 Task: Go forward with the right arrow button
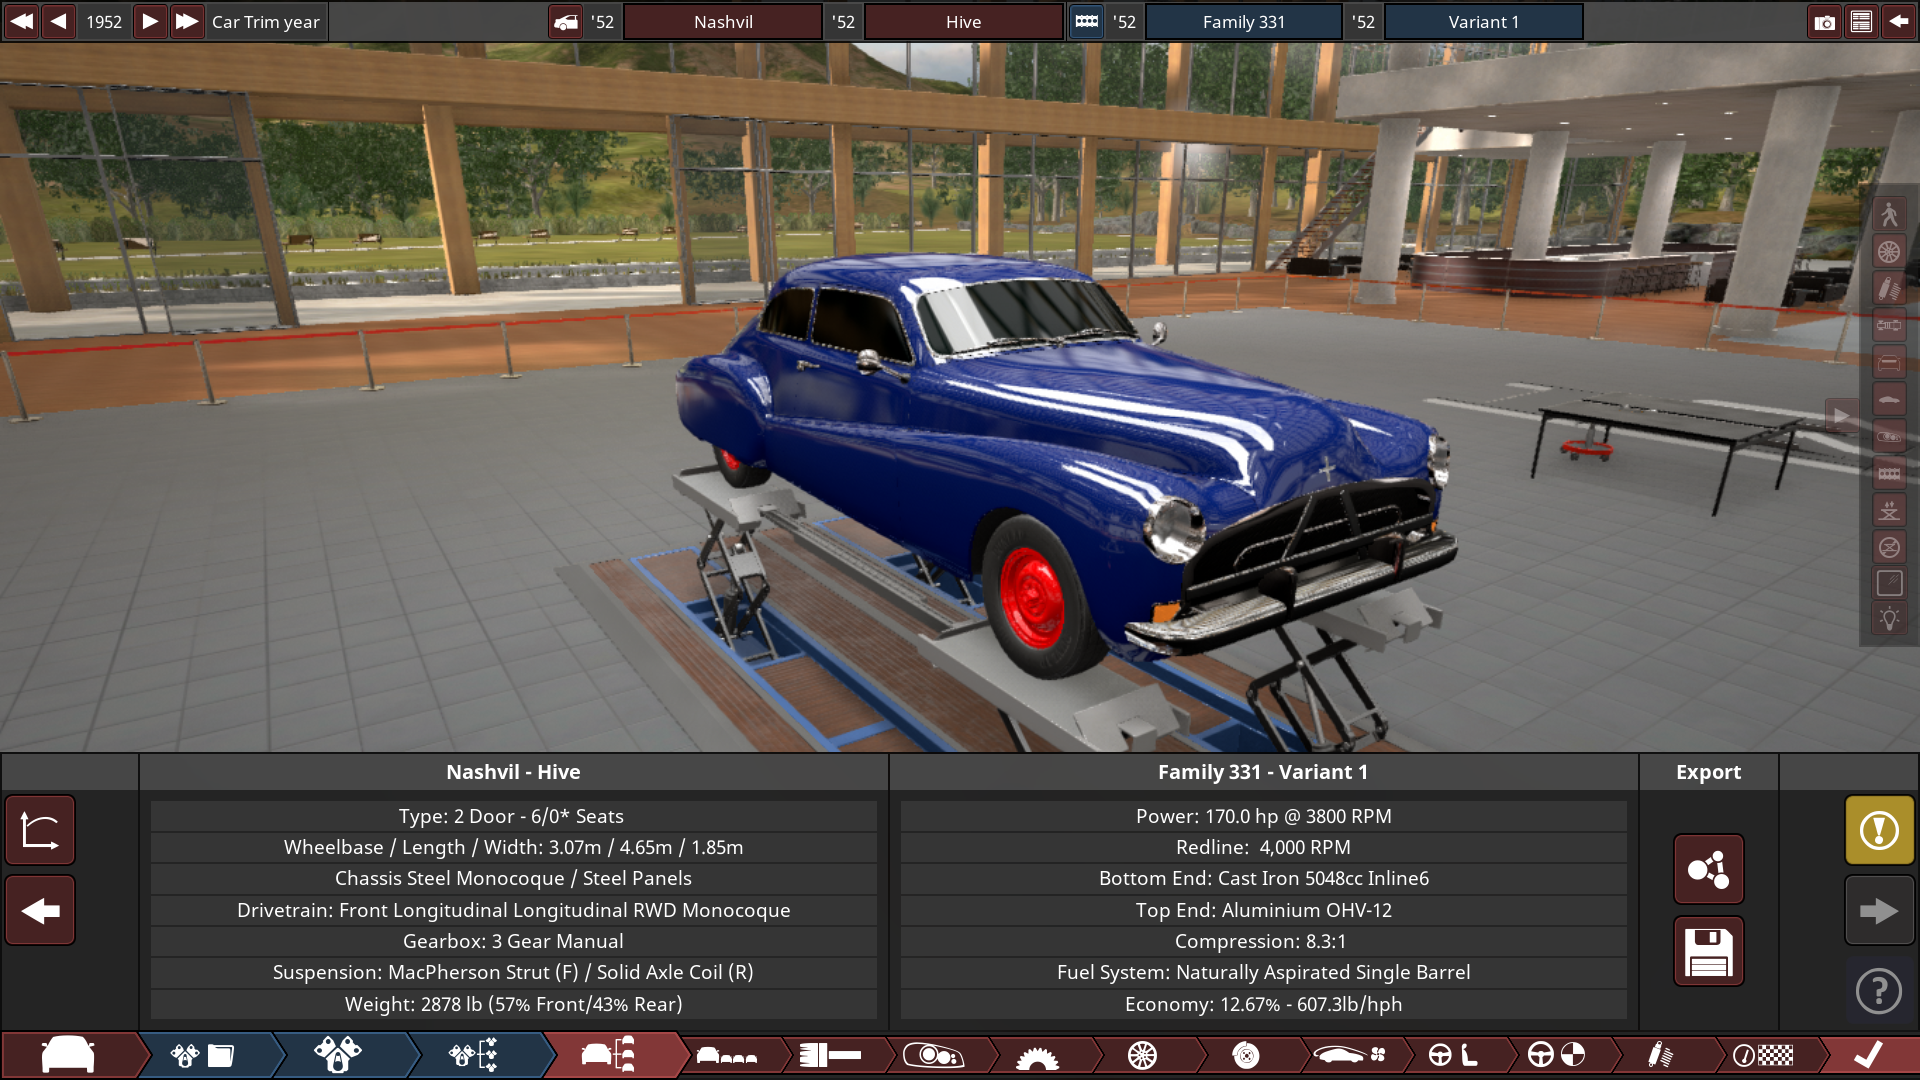click(1879, 910)
